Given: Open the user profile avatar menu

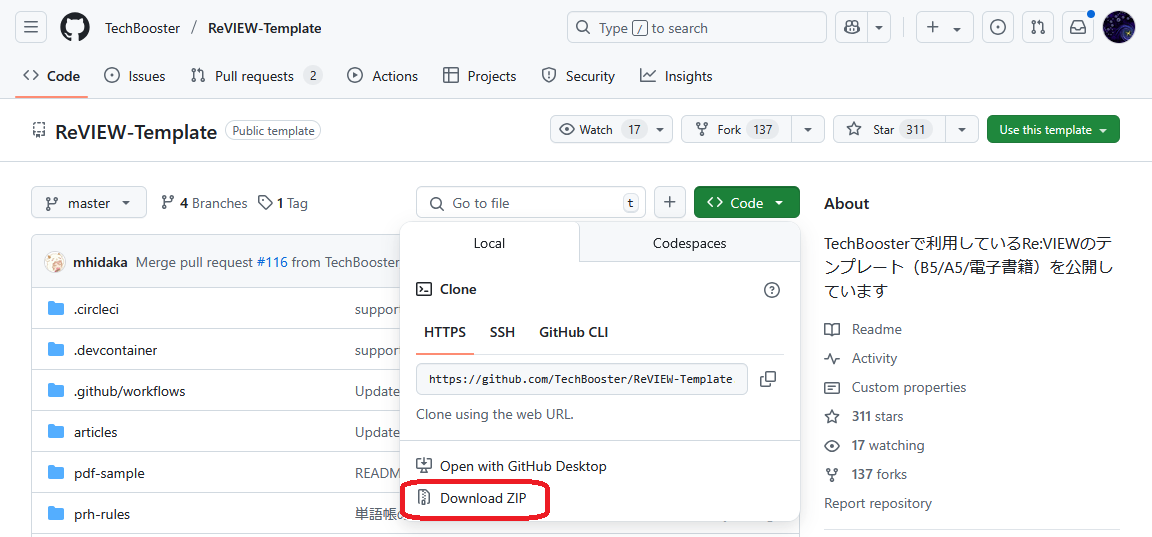Looking at the screenshot, I should (x=1119, y=28).
